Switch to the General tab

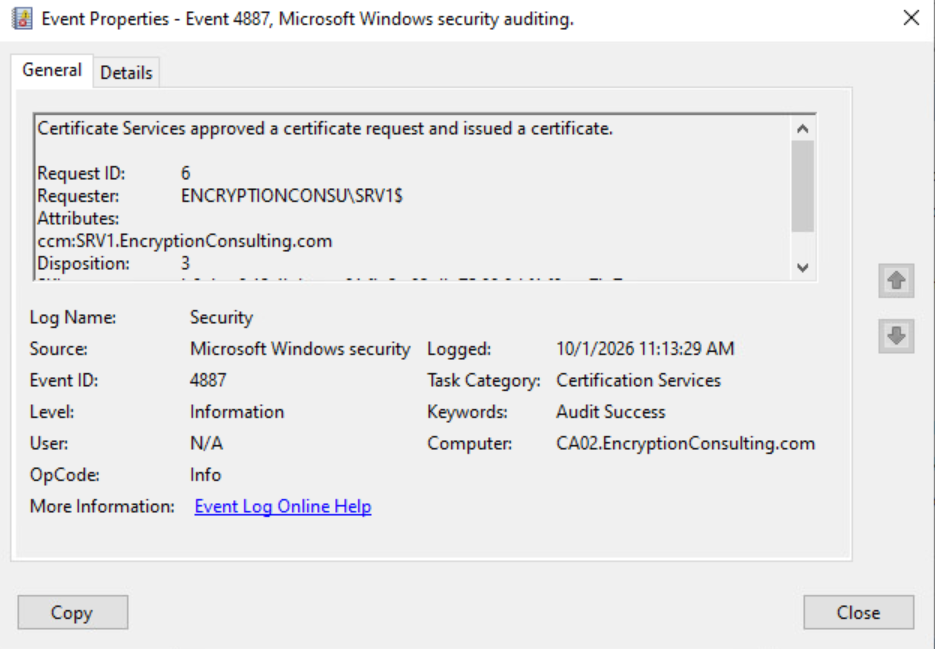click(52, 70)
